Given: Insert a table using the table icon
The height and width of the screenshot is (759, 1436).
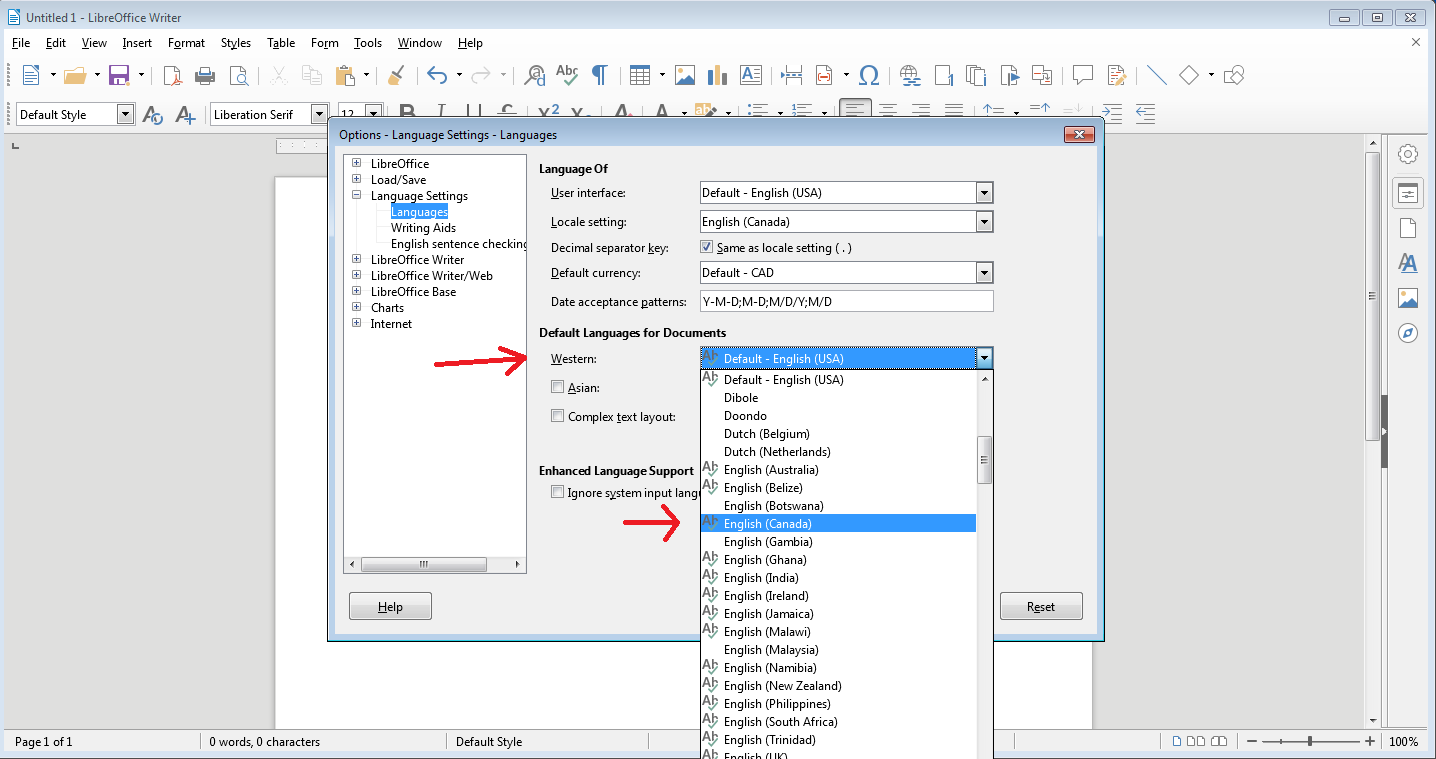Looking at the screenshot, I should [640, 75].
